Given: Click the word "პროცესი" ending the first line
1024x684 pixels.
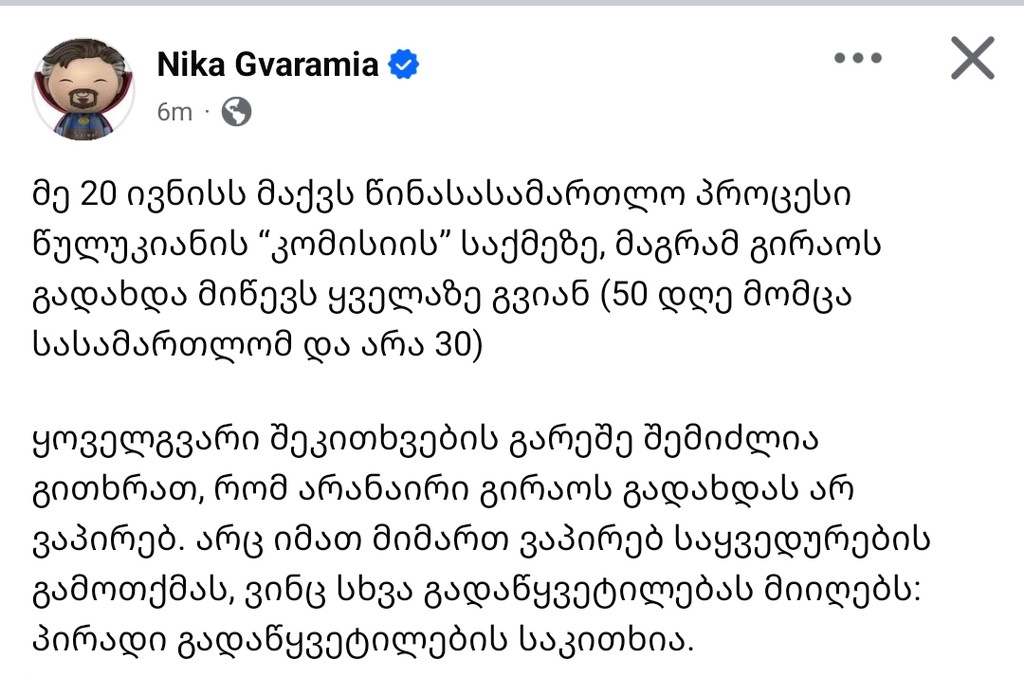Looking at the screenshot, I should click(x=774, y=195).
